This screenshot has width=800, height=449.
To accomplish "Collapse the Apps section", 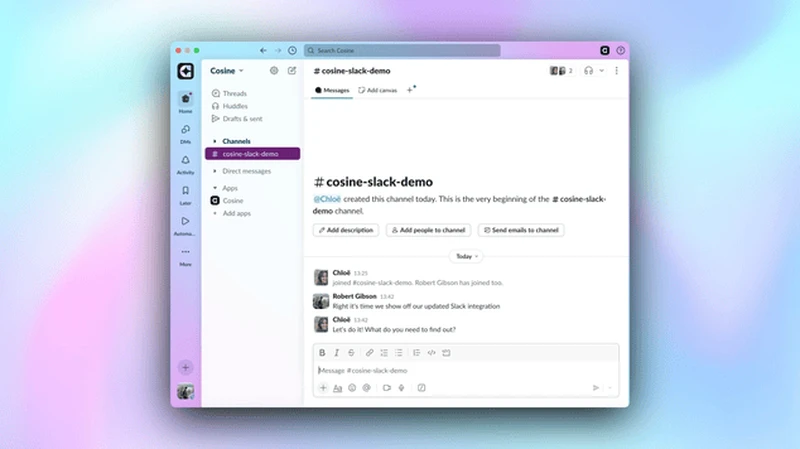I will [215, 188].
